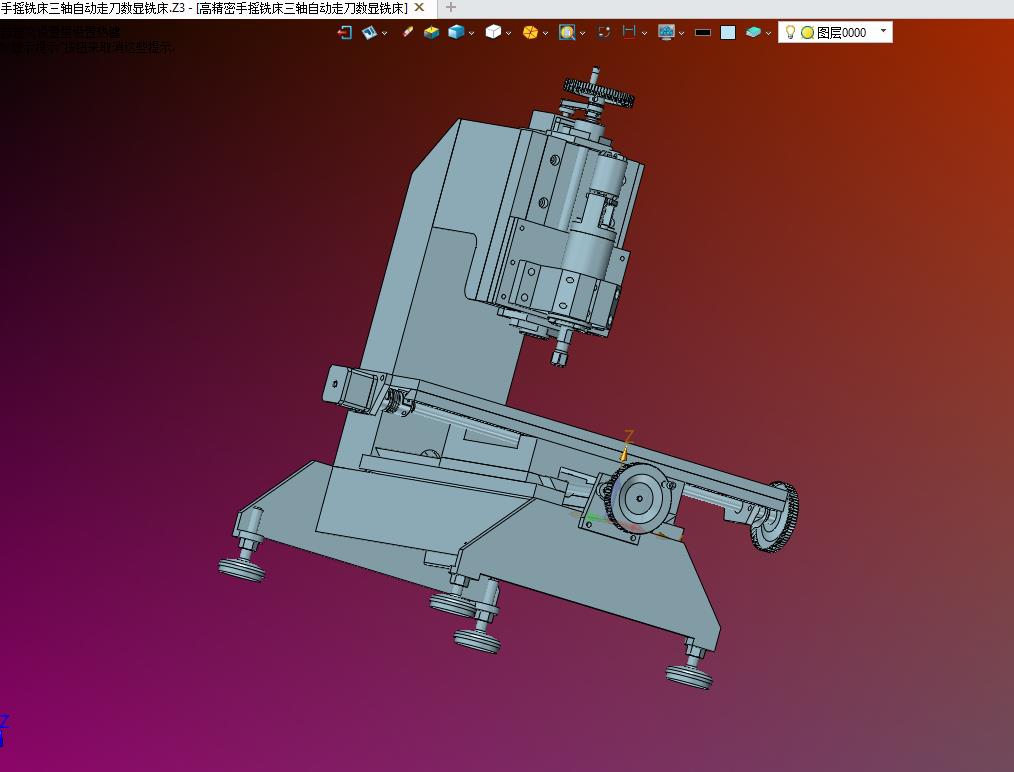This screenshot has height=772, width=1014.
Task: Click the large handwheel on the table
Action: pos(640,498)
